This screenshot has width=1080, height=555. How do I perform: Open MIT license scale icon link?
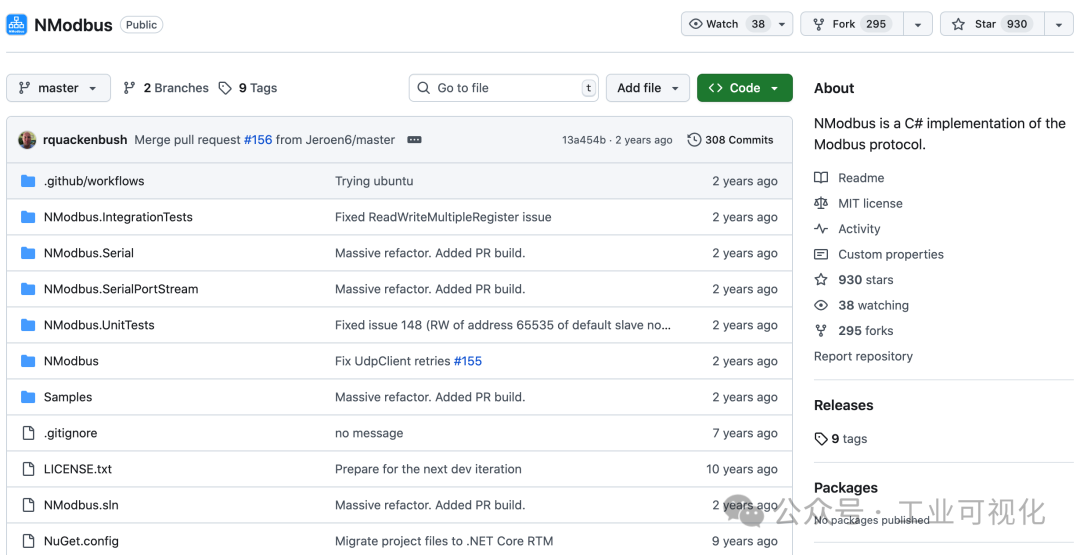tap(821, 203)
